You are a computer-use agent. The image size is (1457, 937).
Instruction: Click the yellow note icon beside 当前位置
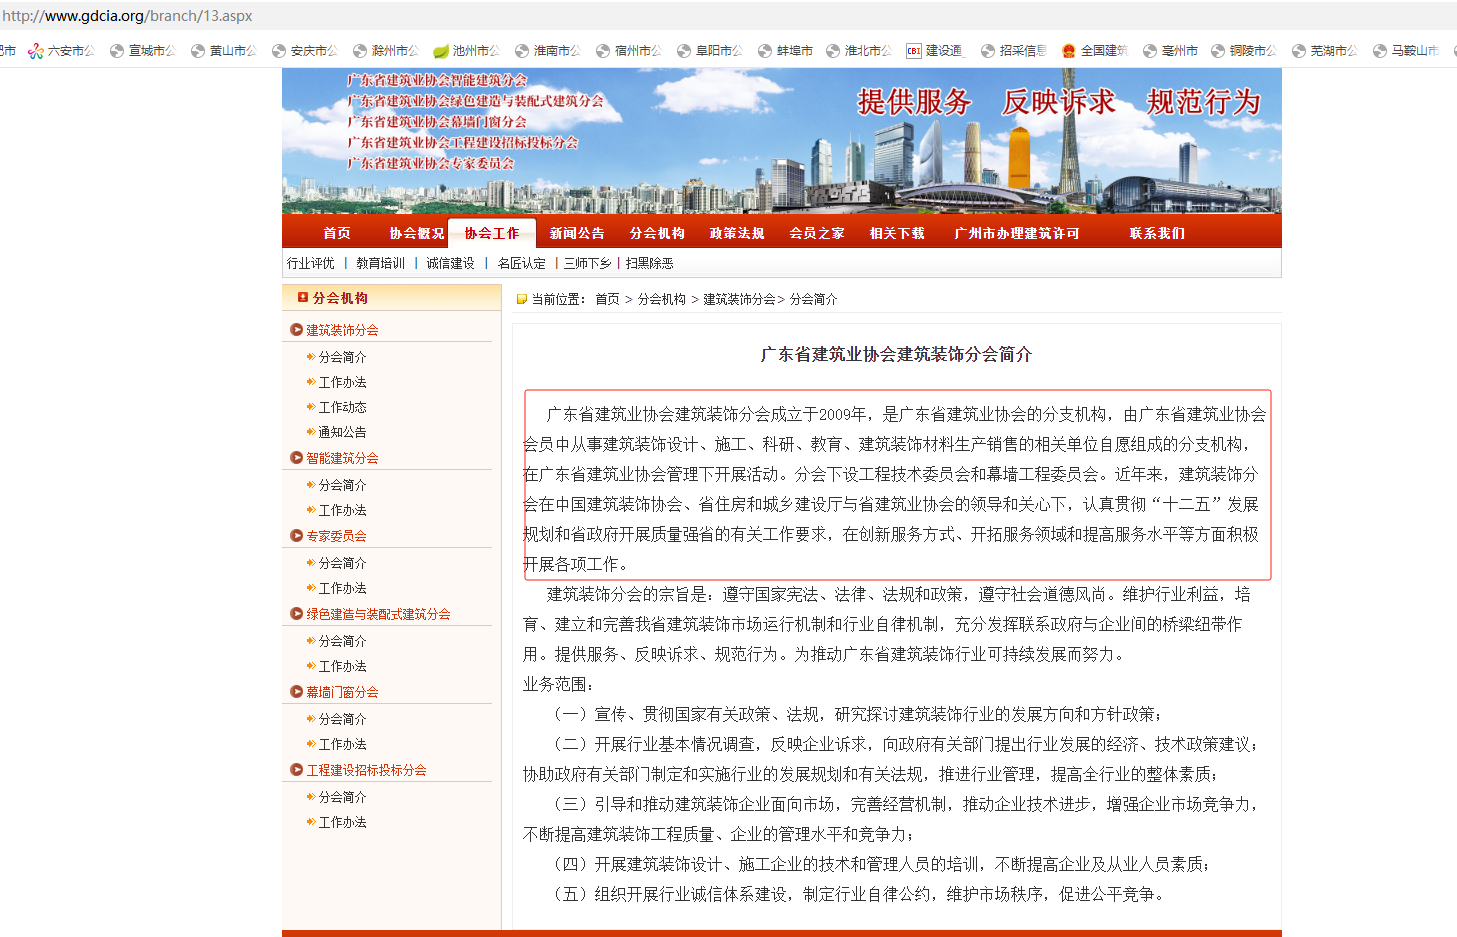(521, 299)
